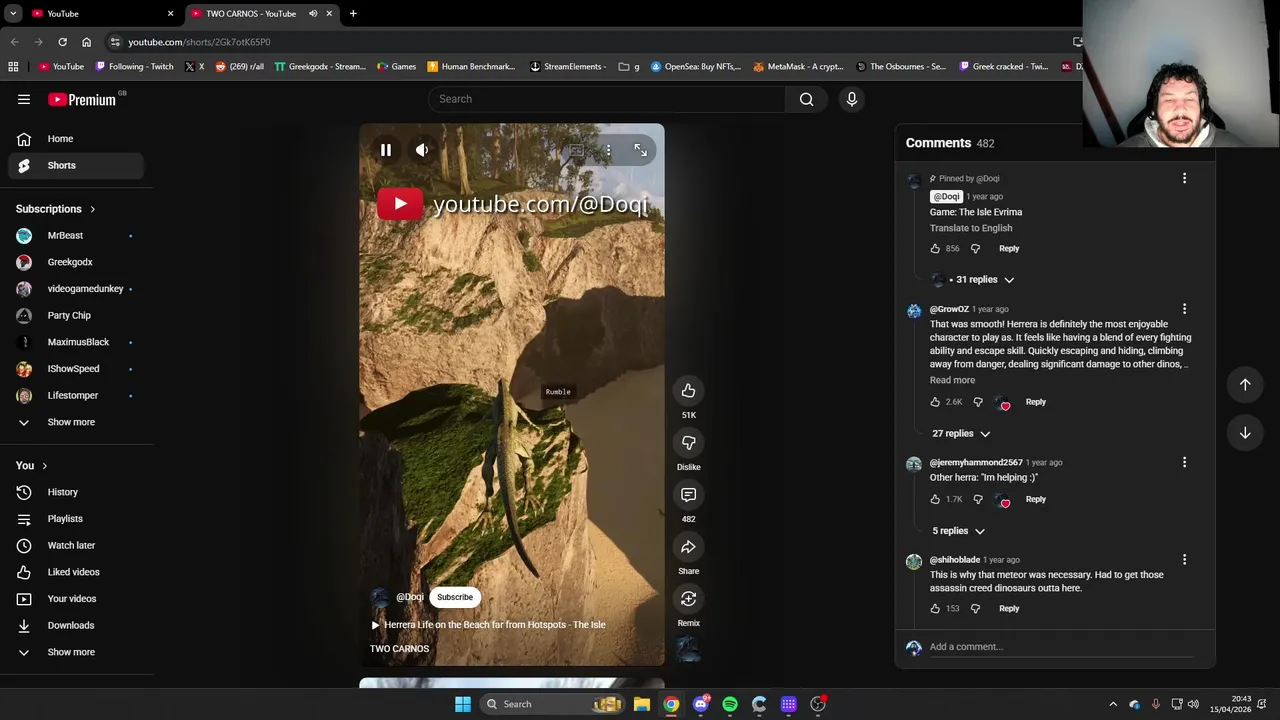Start voice search with microphone
The image size is (1280, 720).
pos(852,99)
